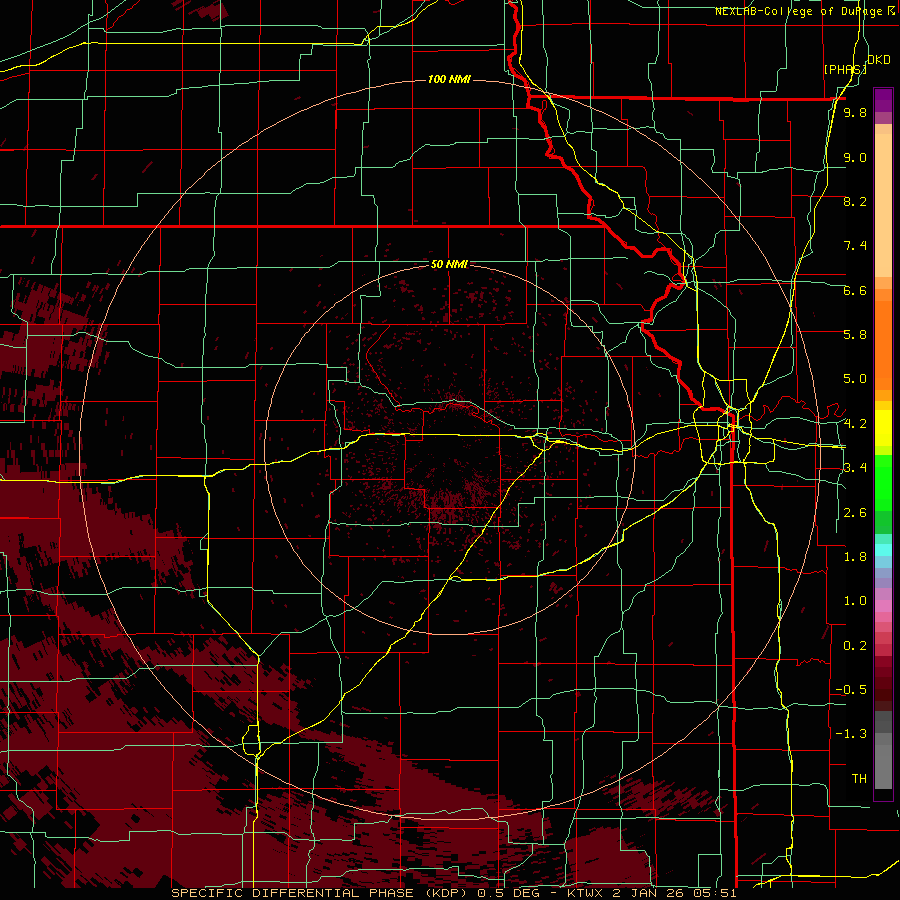Click the -0.5 legend label
This screenshot has height=900, width=900.
click(x=851, y=690)
